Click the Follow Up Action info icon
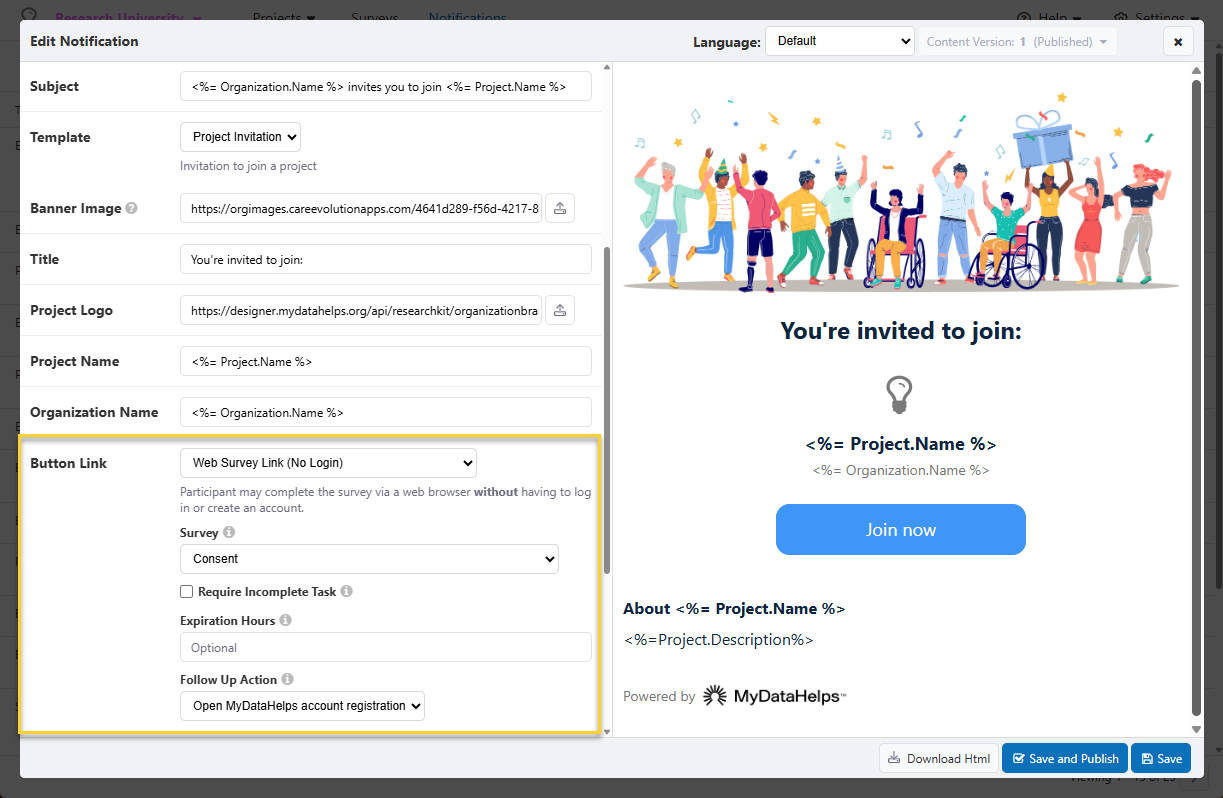 point(288,680)
